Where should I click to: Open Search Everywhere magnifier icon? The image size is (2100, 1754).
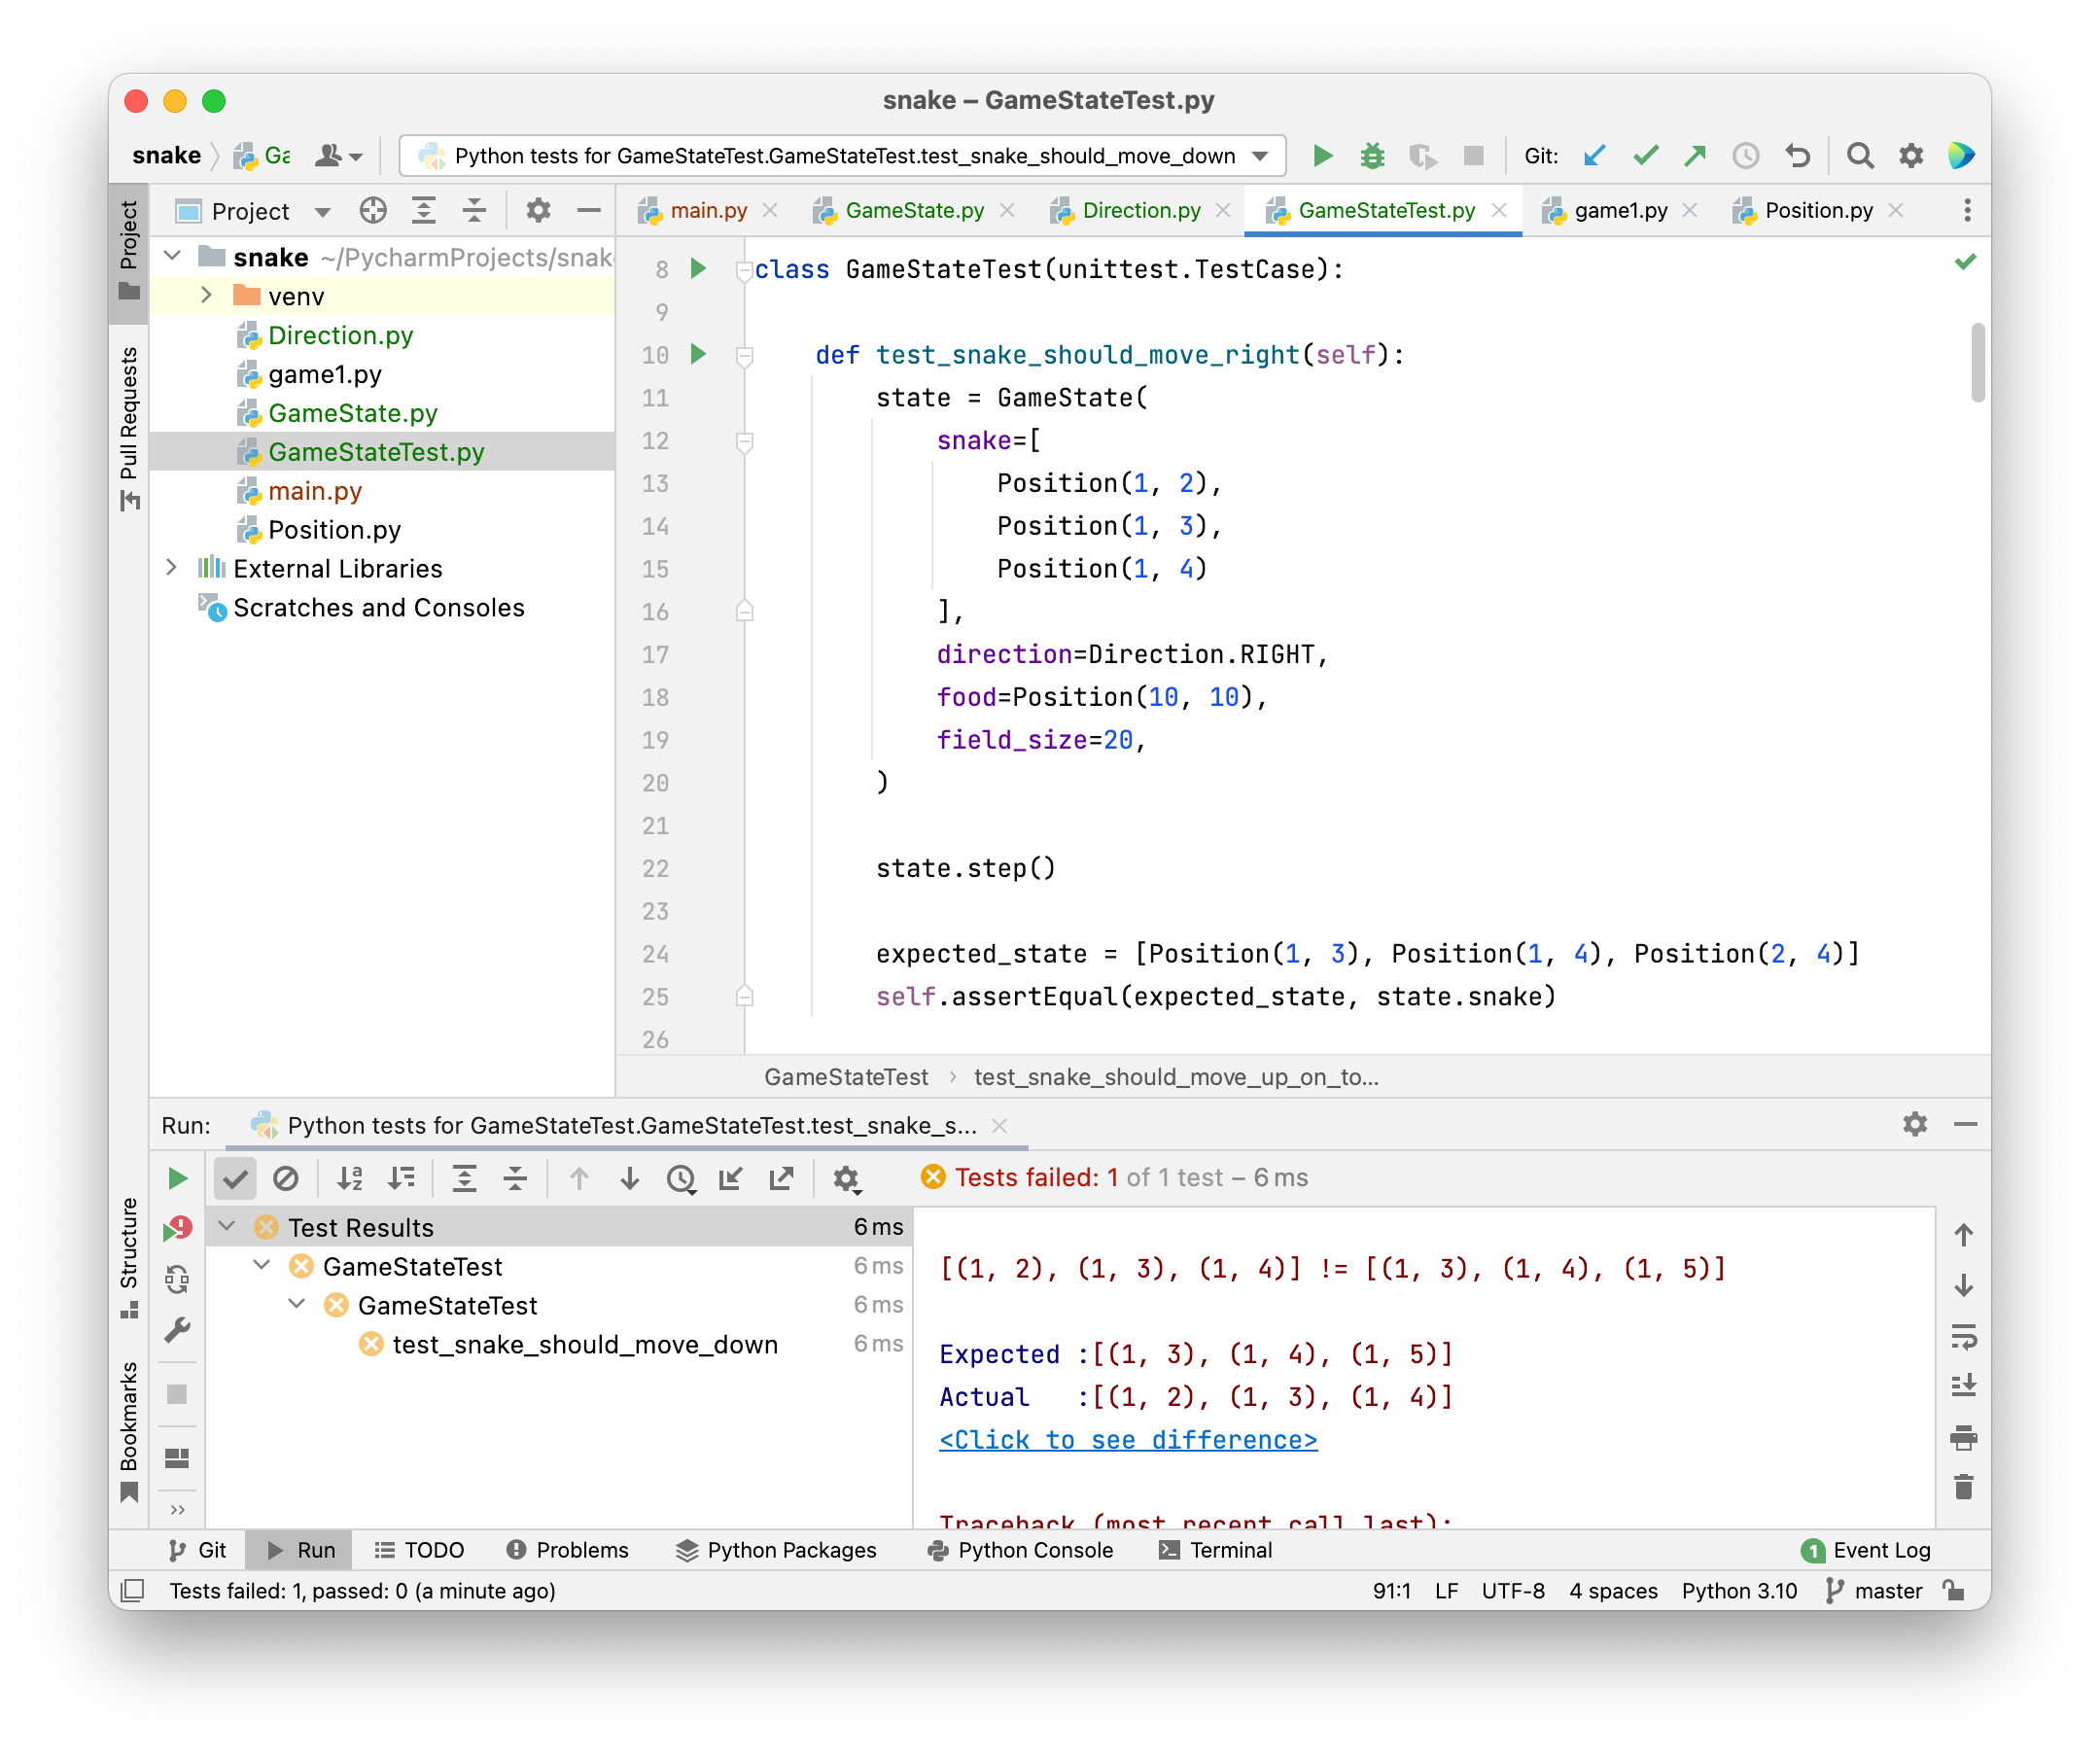pos(1859,156)
